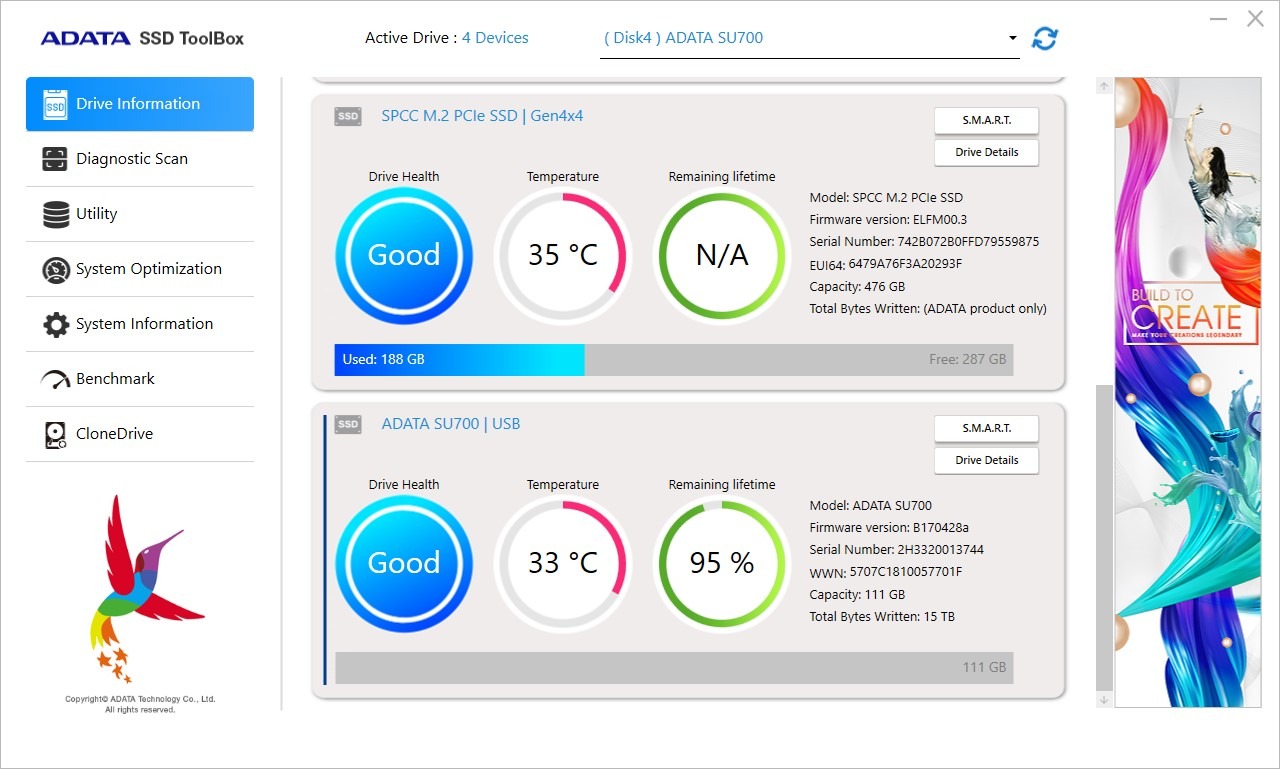This screenshot has height=769, width=1280.
Task: Click Serial Number: 742B072B0FFD79559875
Action: coord(924,242)
